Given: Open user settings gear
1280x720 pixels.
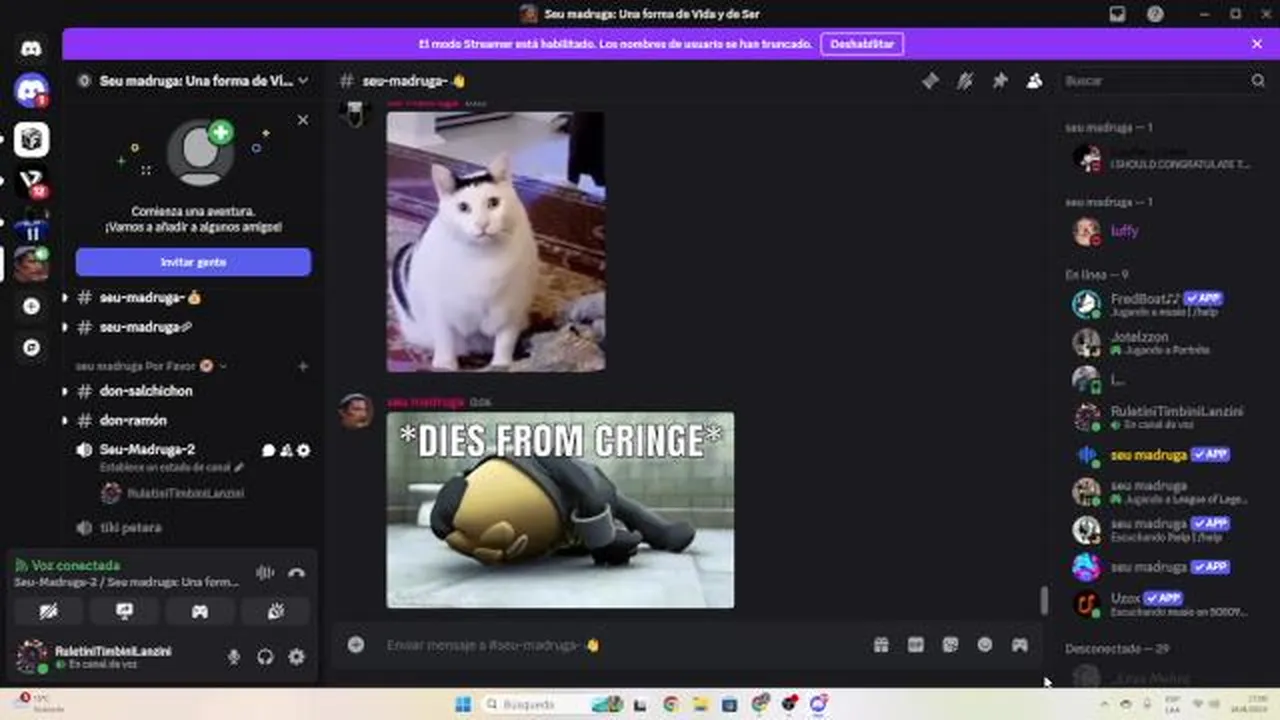Looking at the screenshot, I should 296,657.
